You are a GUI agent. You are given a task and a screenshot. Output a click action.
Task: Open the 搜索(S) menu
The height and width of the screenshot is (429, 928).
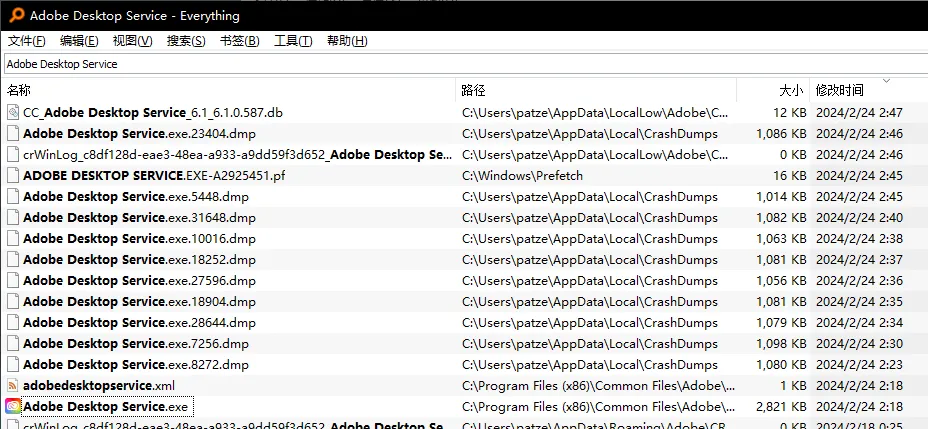(x=186, y=41)
